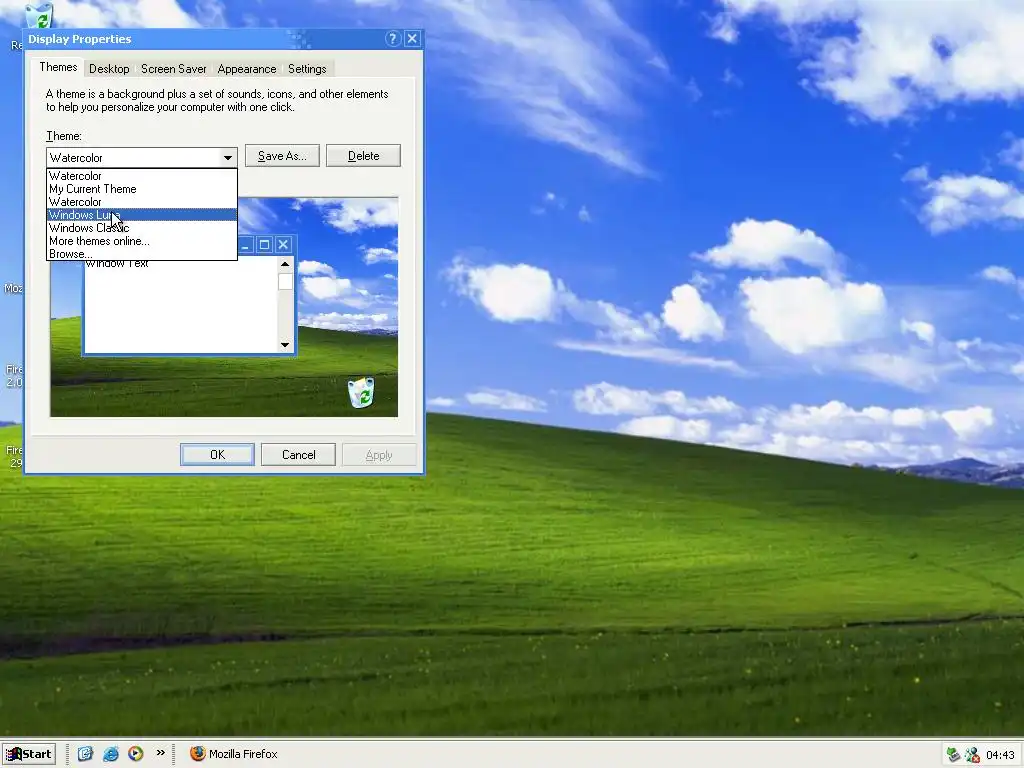Go to the Settings tab
This screenshot has height=768, width=1024.
click(x=307, y=69)
